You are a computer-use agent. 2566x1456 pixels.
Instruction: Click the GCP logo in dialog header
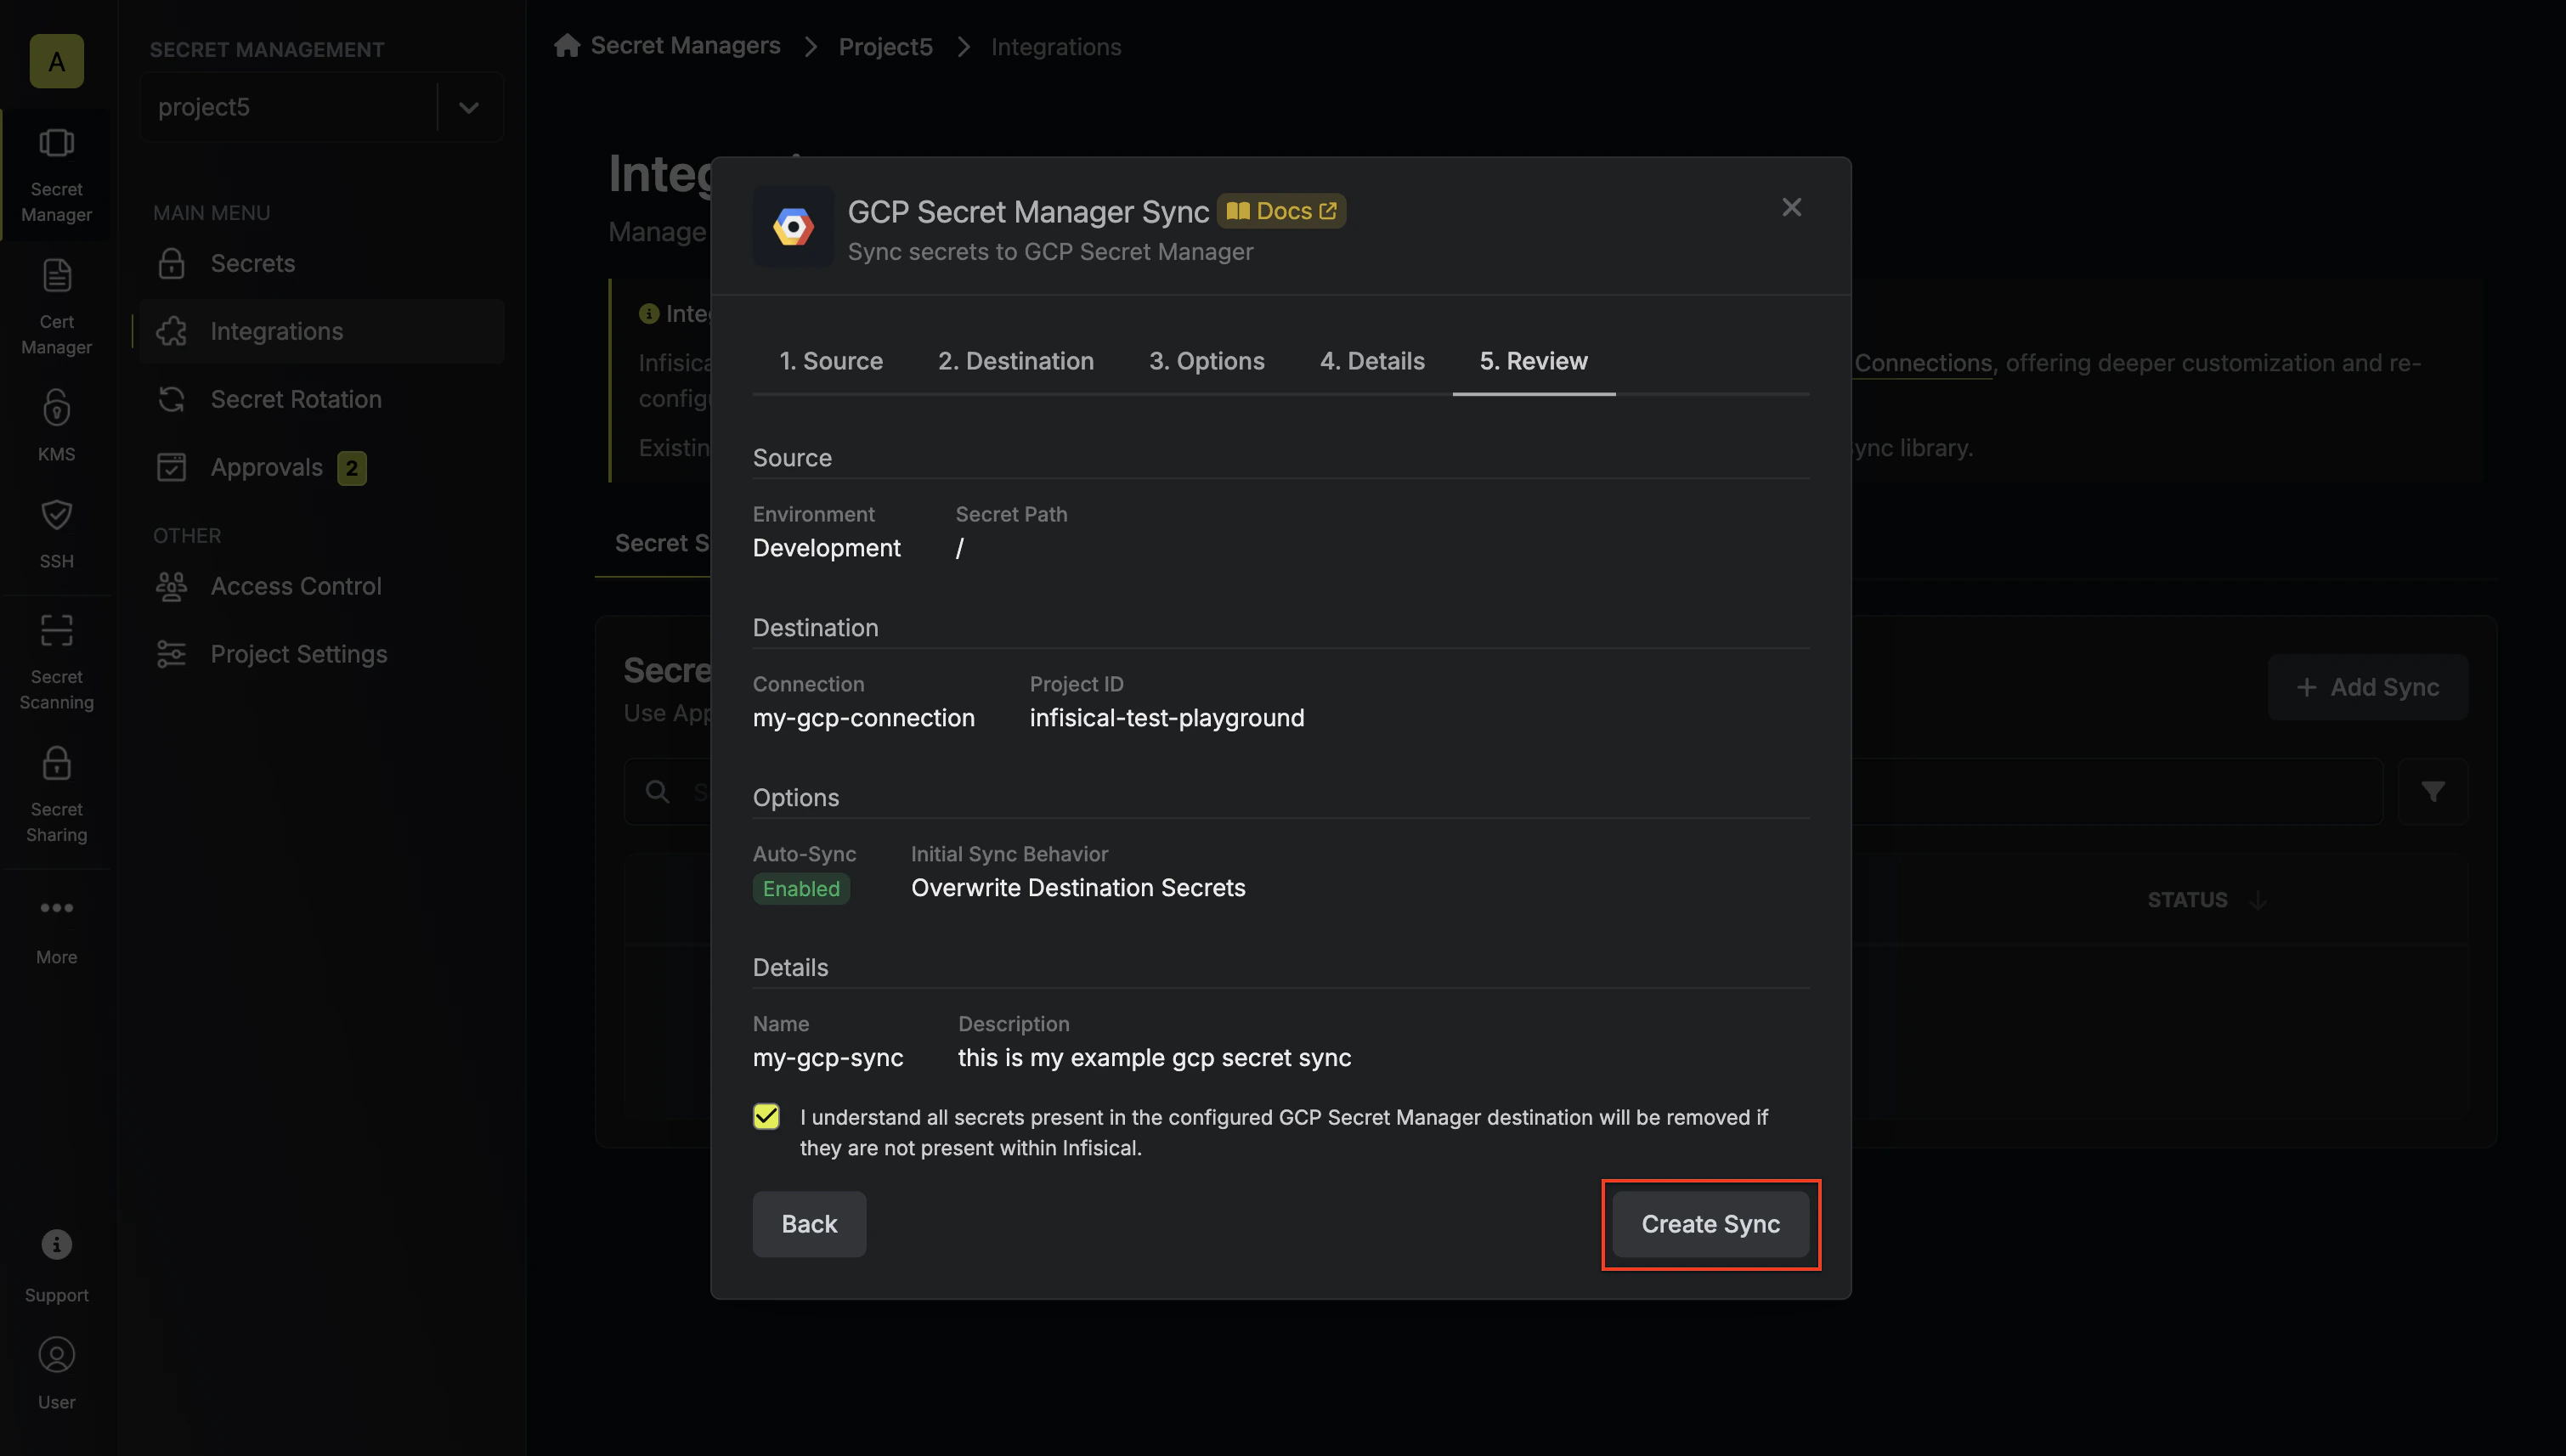pyautogui.click(x=793, y=227)
